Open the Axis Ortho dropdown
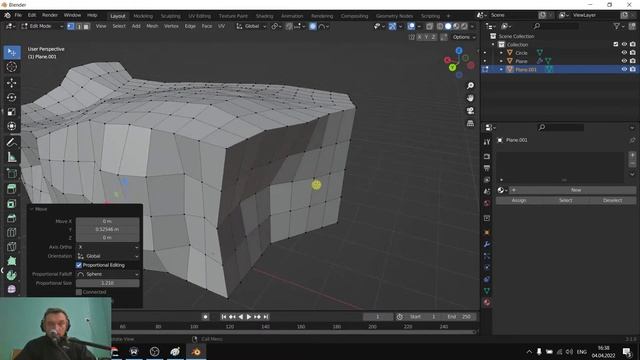 108,247
